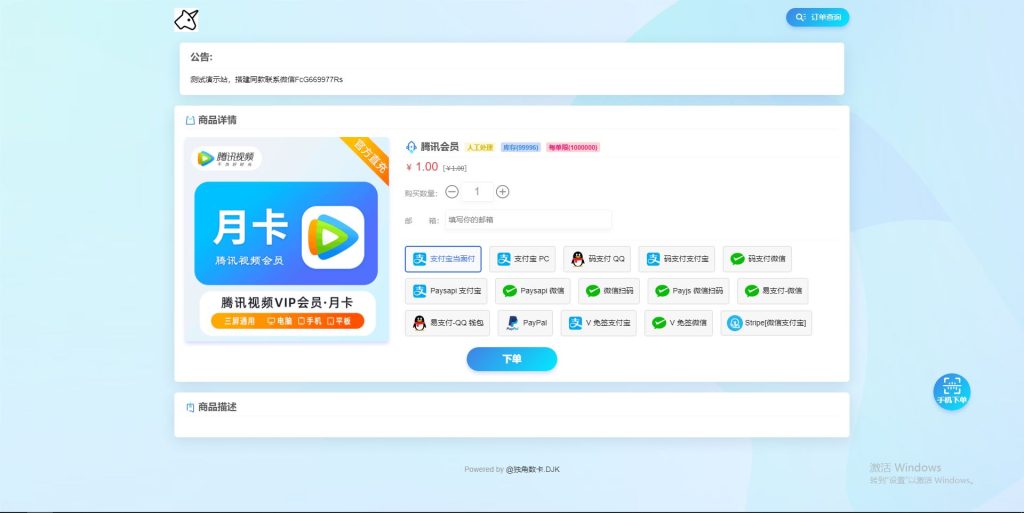1024x513 pixels.
Task: Choose PayPal payment option
Action: click(x=526, y=323)
